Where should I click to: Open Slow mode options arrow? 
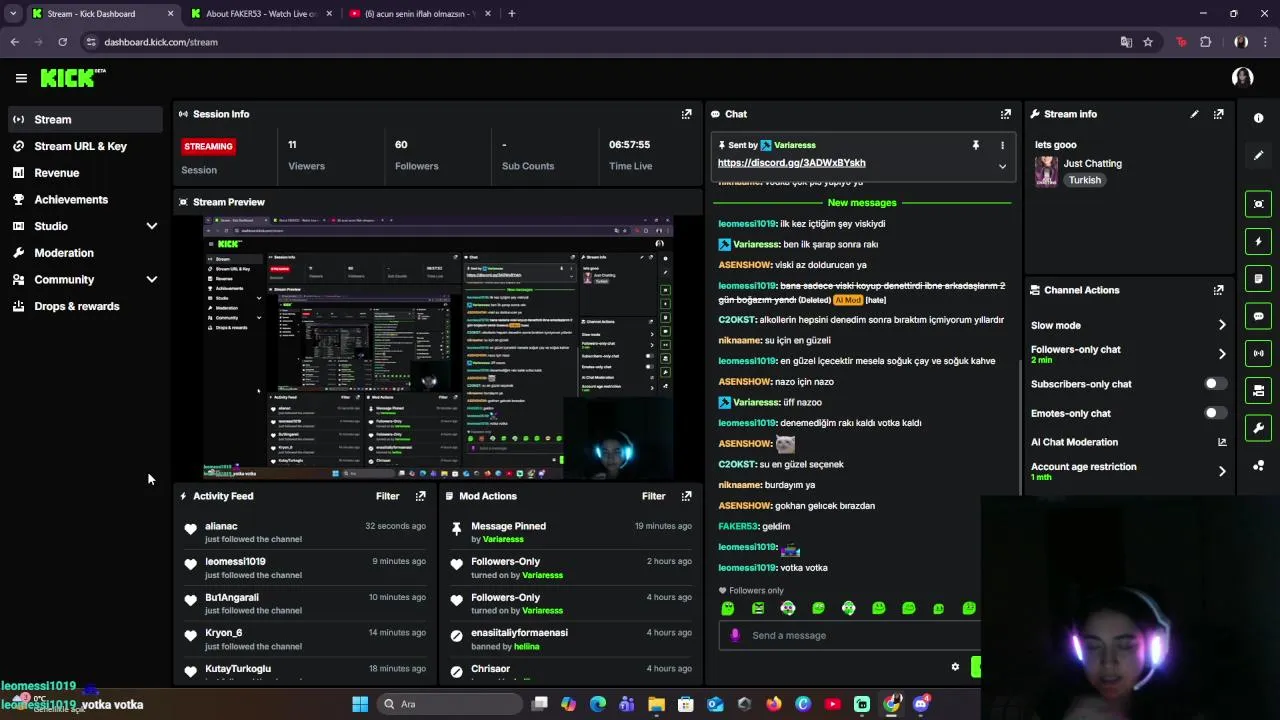click(x=1221, y=325)
